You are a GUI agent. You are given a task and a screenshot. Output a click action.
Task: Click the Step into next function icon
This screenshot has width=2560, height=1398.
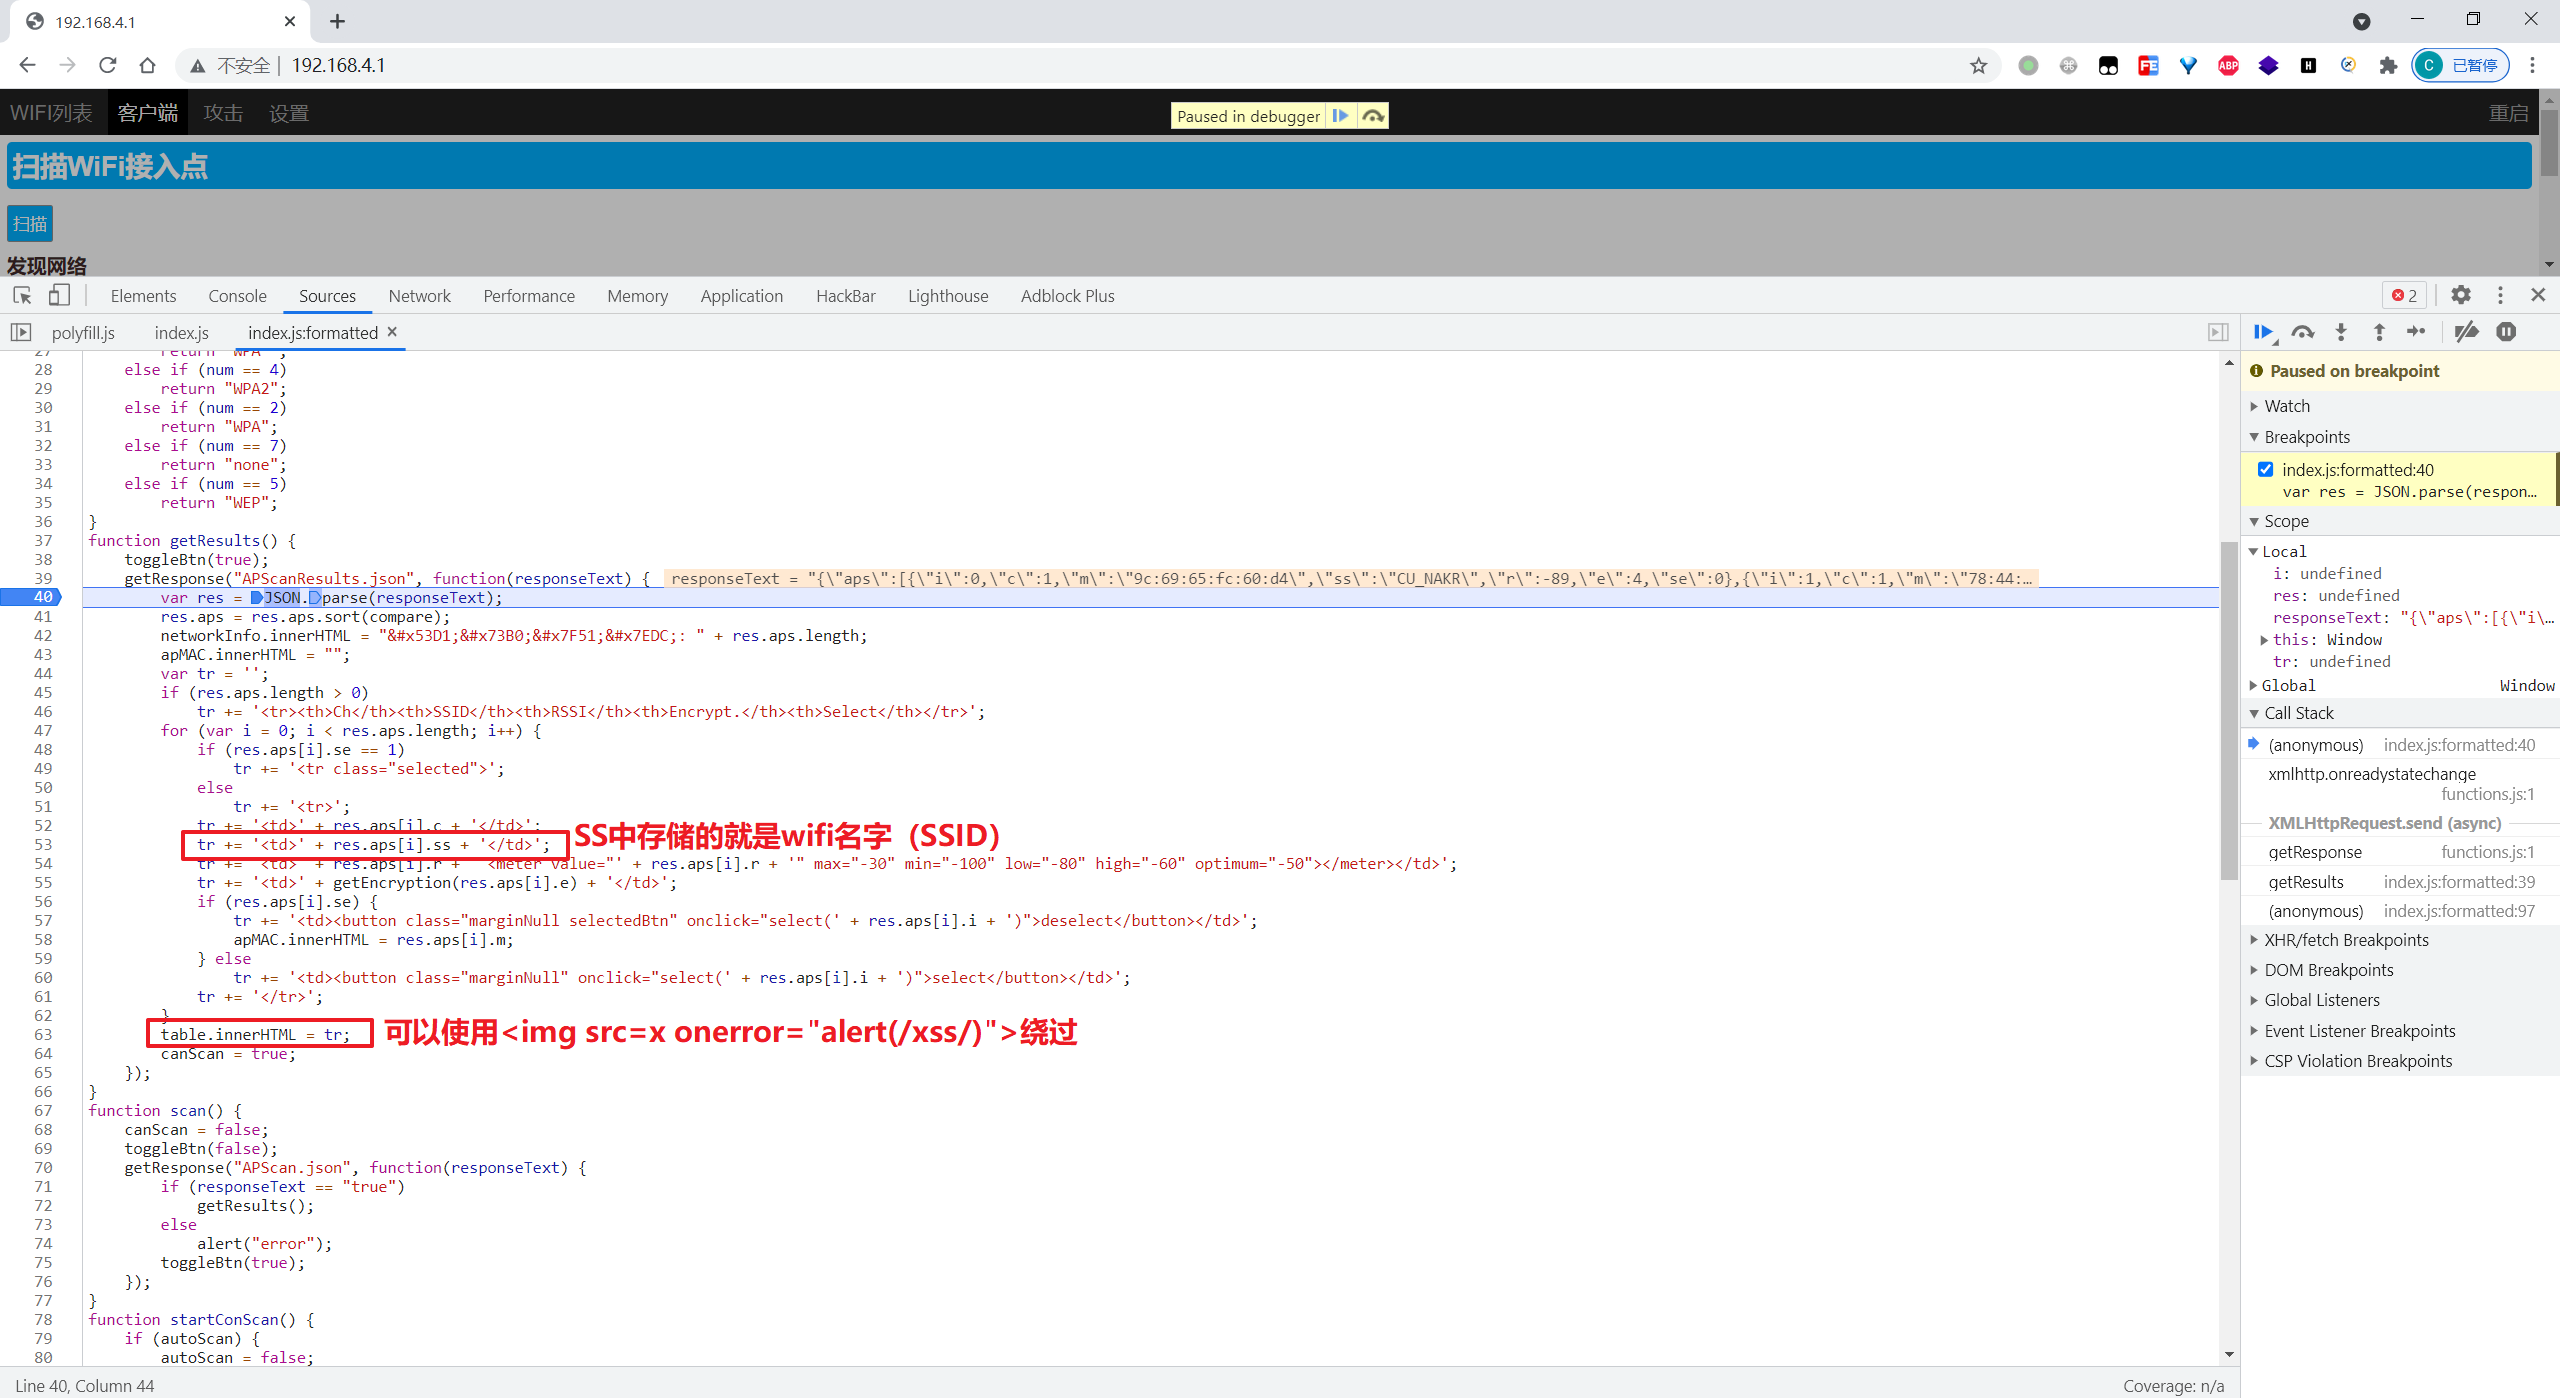[x=2341, y=332]
